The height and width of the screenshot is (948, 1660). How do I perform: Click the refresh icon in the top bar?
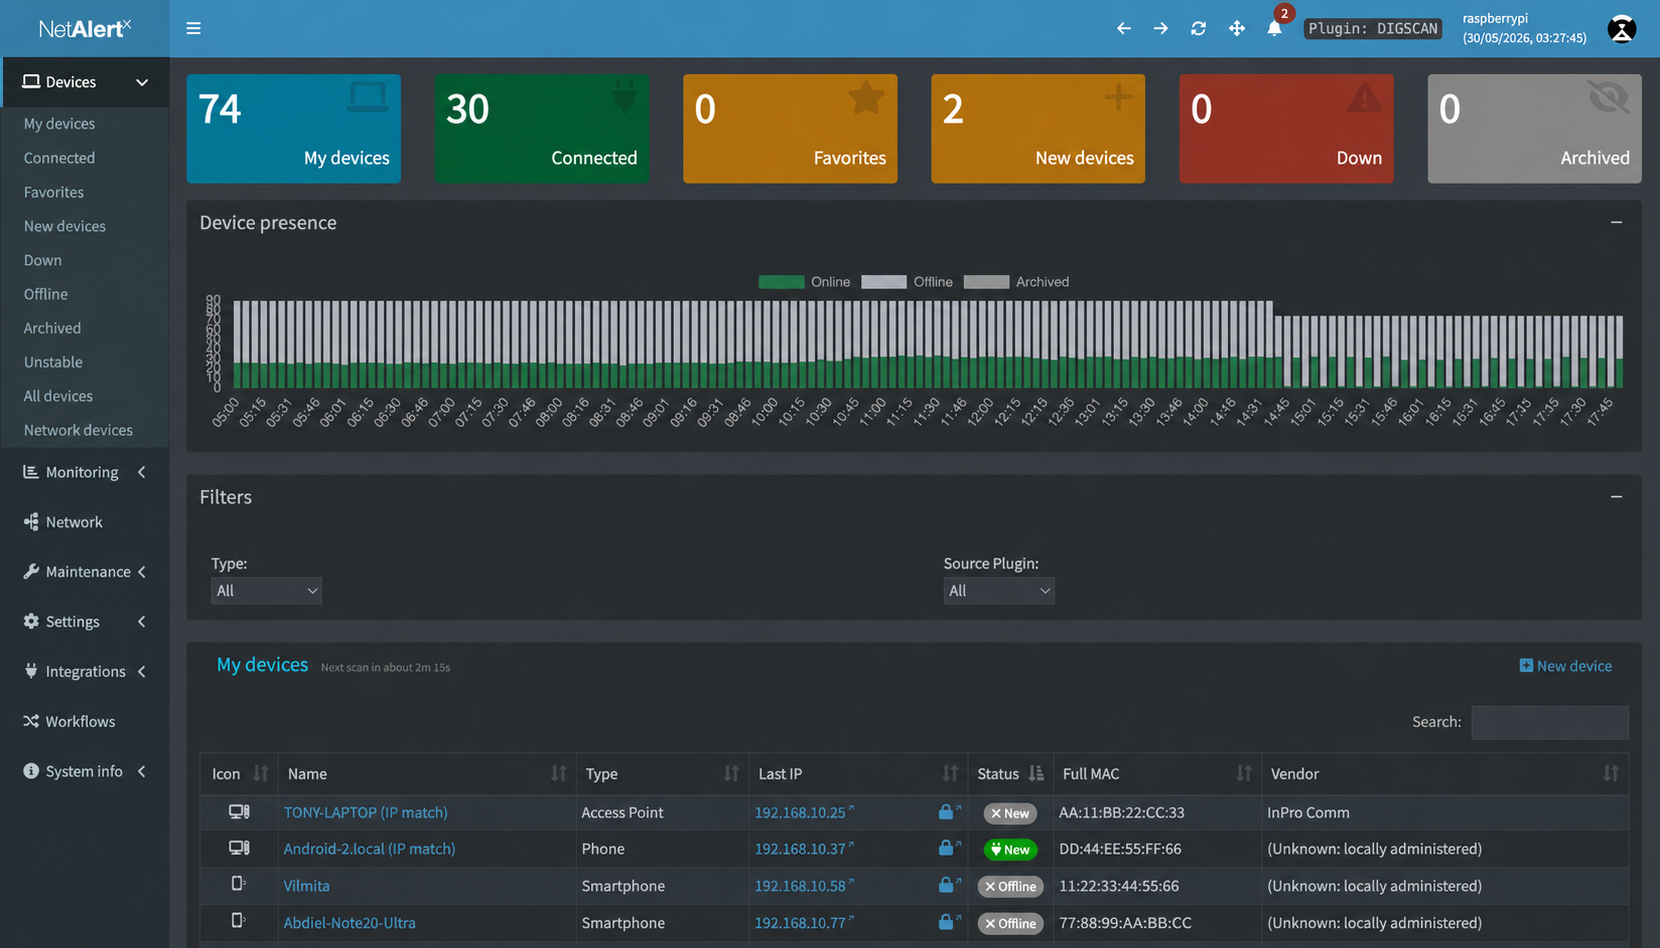click(x=1198, y=28)
